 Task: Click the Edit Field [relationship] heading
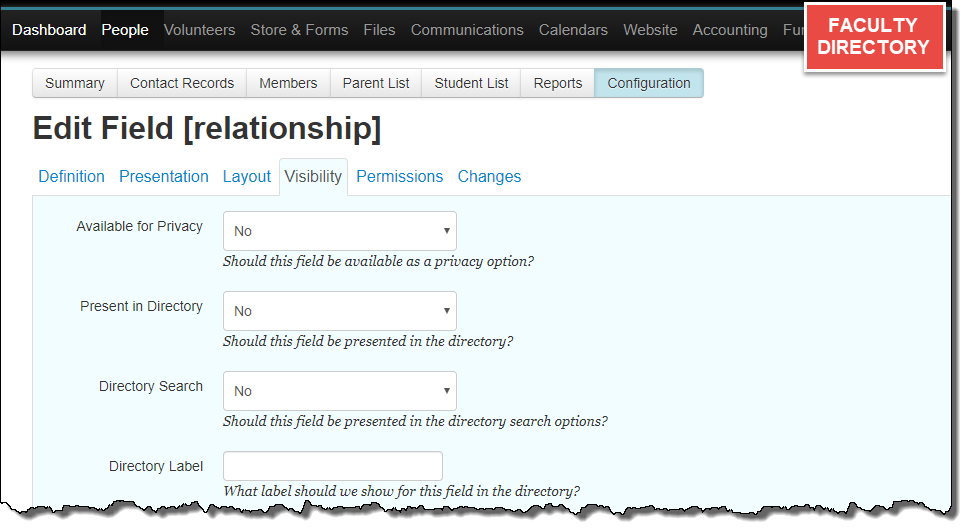tap(207, 129)
